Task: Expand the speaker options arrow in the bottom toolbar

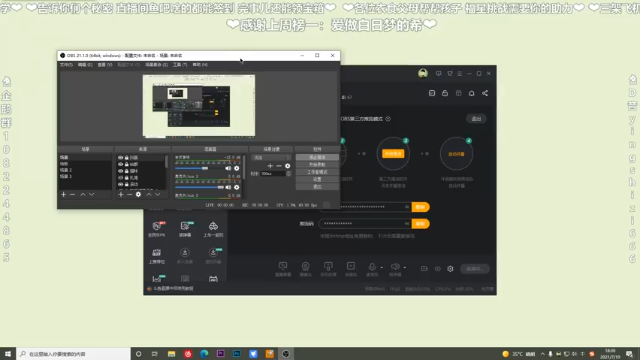Action: (404, 268)
